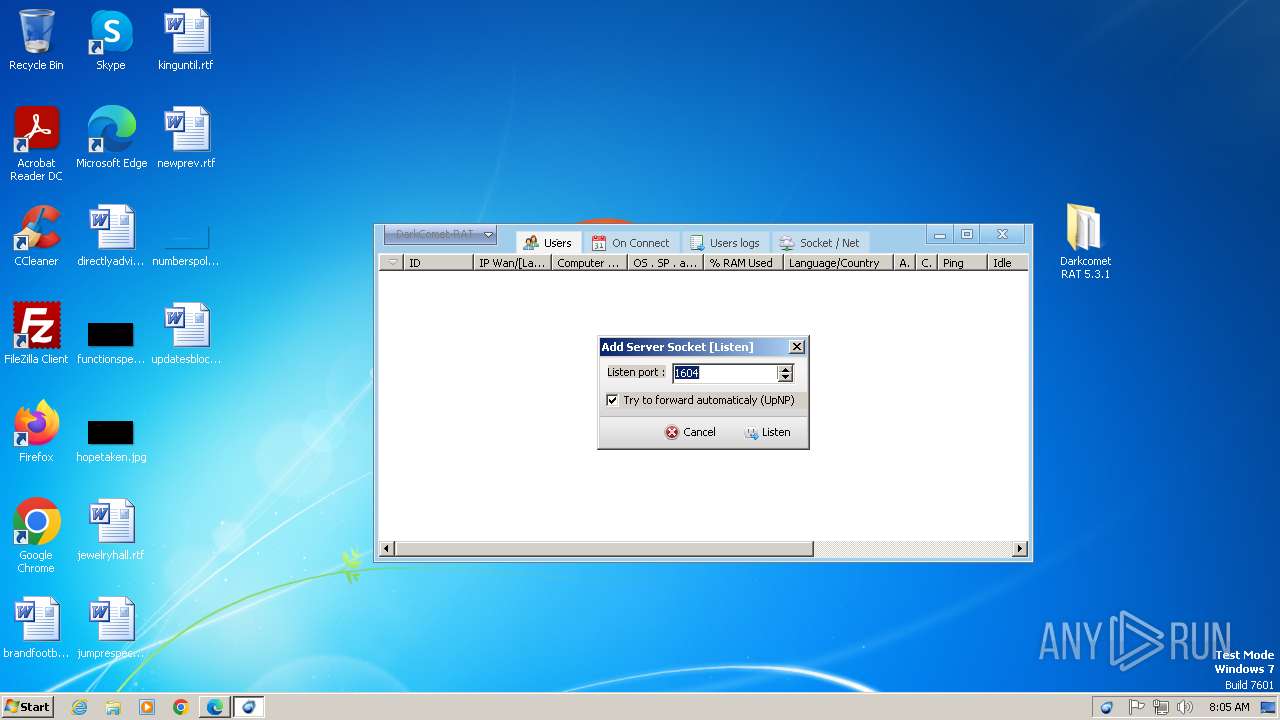1280x720 pixels.
Task: Select the brandfootb... document icon
Action: (x=36, y=628)
